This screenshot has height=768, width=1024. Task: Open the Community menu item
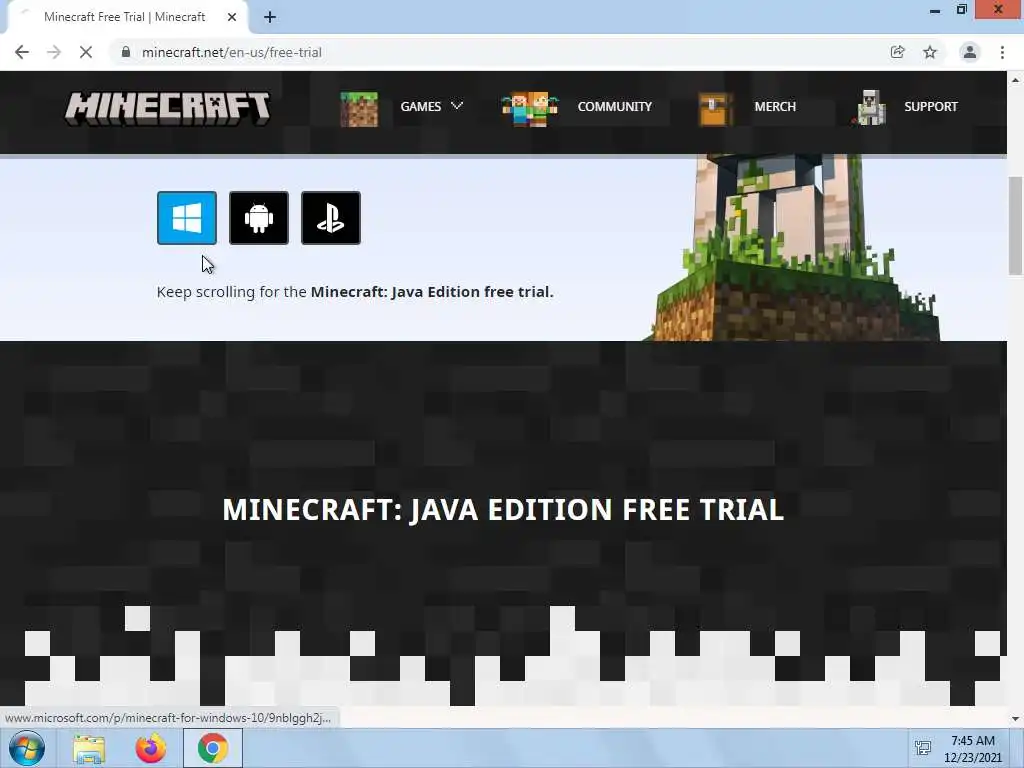click(x=615, y=106)
